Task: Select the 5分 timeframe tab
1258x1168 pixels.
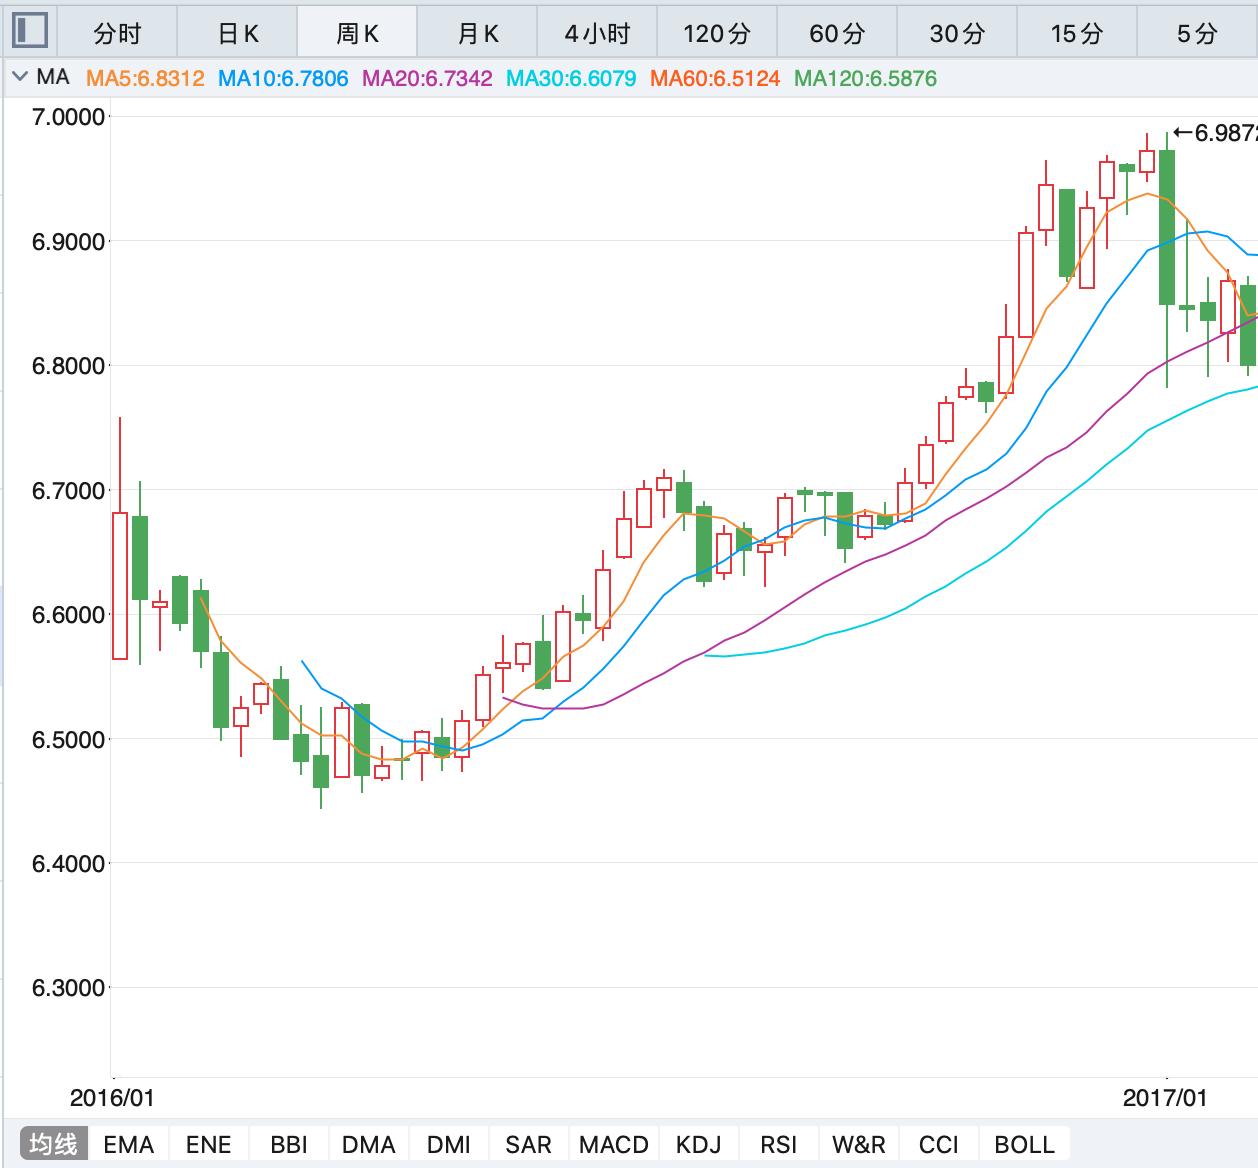Action: 1196,34
